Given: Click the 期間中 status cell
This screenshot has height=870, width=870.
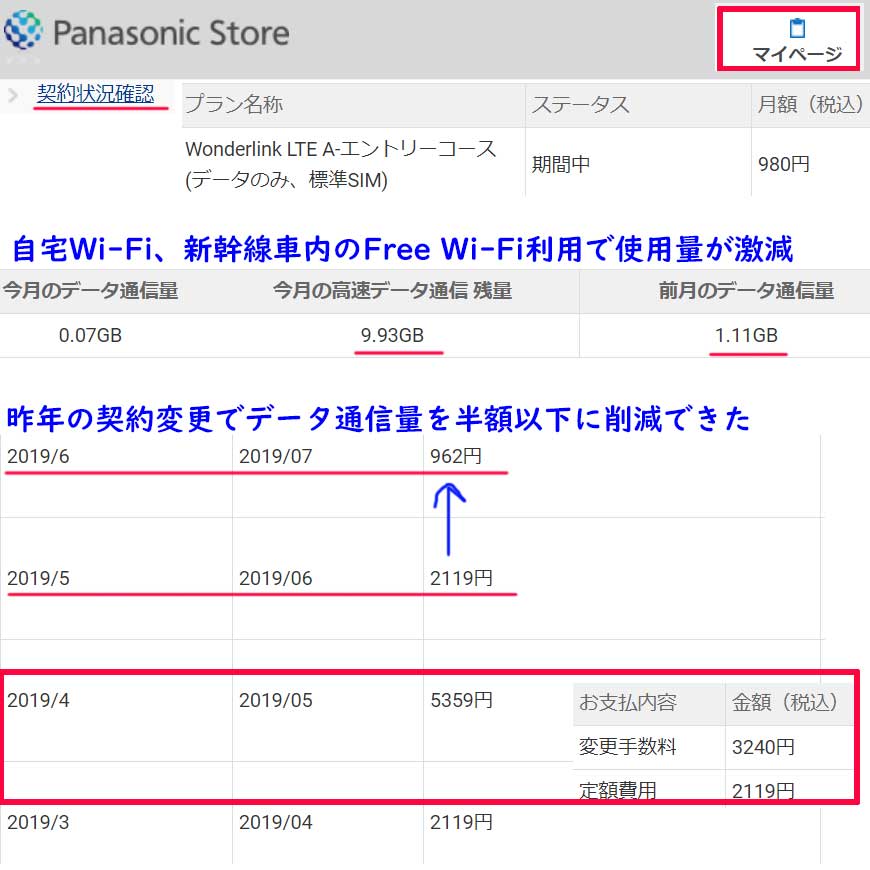Looking at the screenshot, I should [560, 164].
